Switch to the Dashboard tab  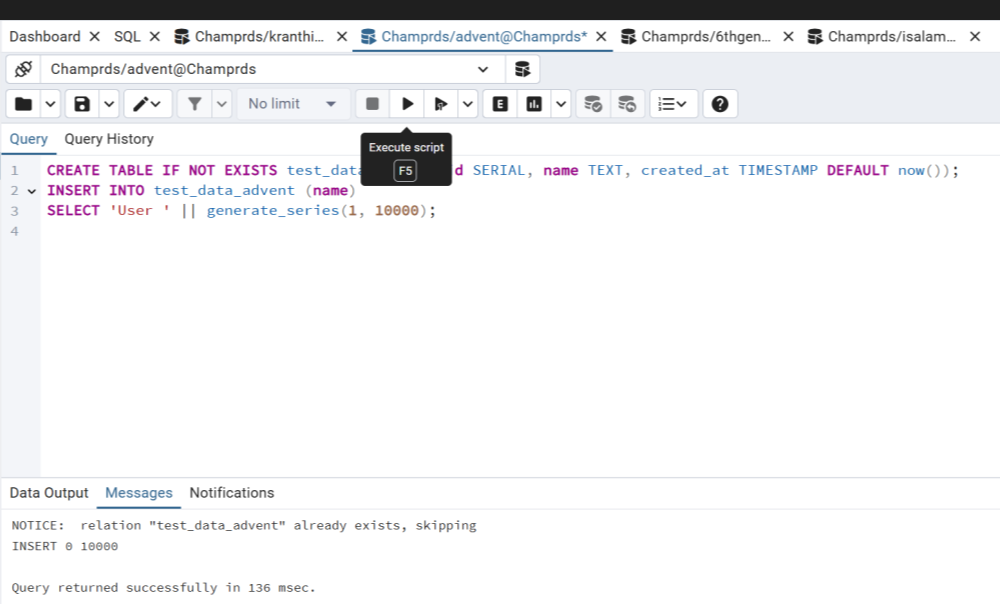coord(45,36)
